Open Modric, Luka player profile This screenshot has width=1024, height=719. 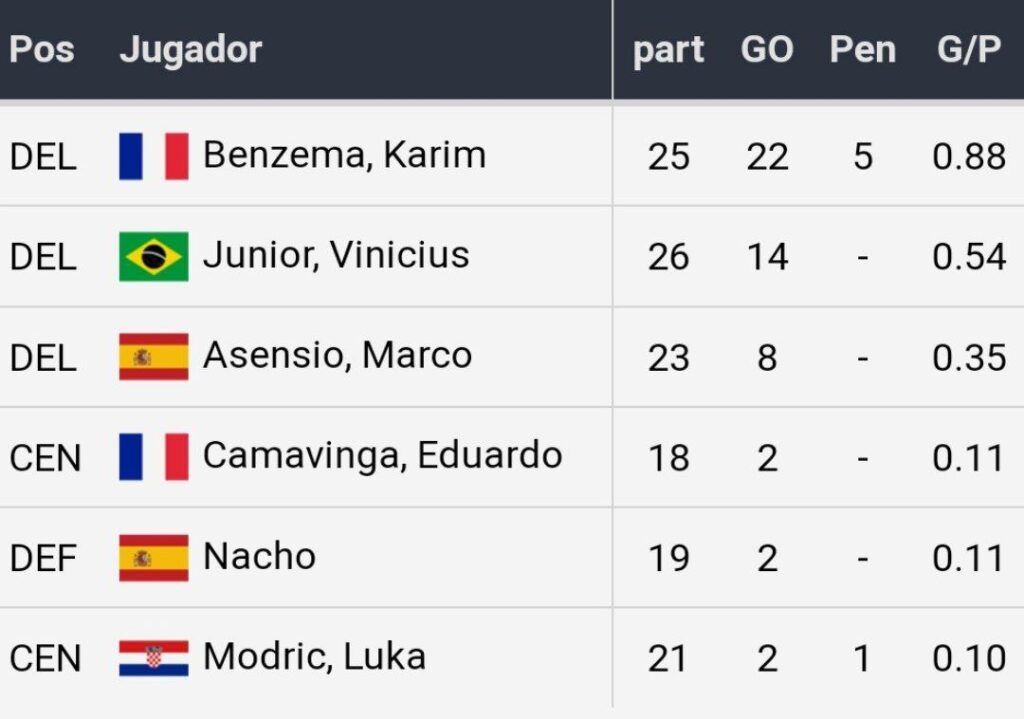pyautogui.click(x=314, y=657)
